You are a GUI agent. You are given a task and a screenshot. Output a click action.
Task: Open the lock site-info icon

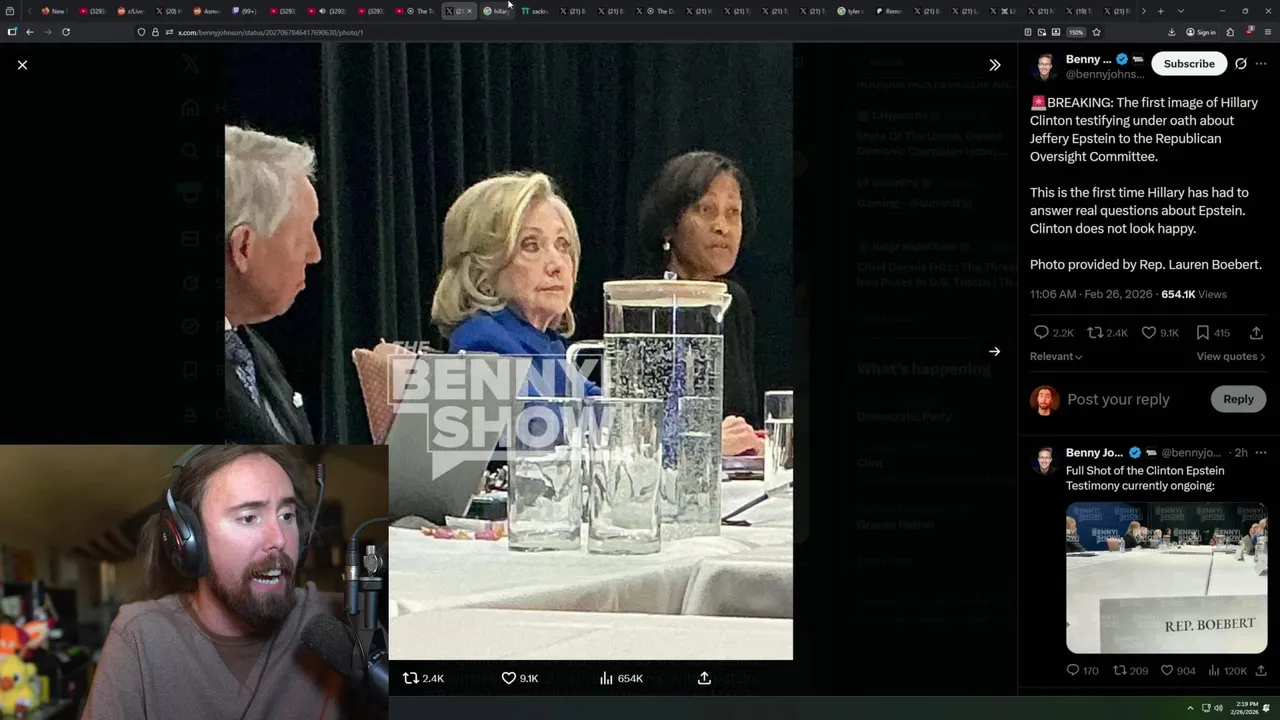(155, 32)
